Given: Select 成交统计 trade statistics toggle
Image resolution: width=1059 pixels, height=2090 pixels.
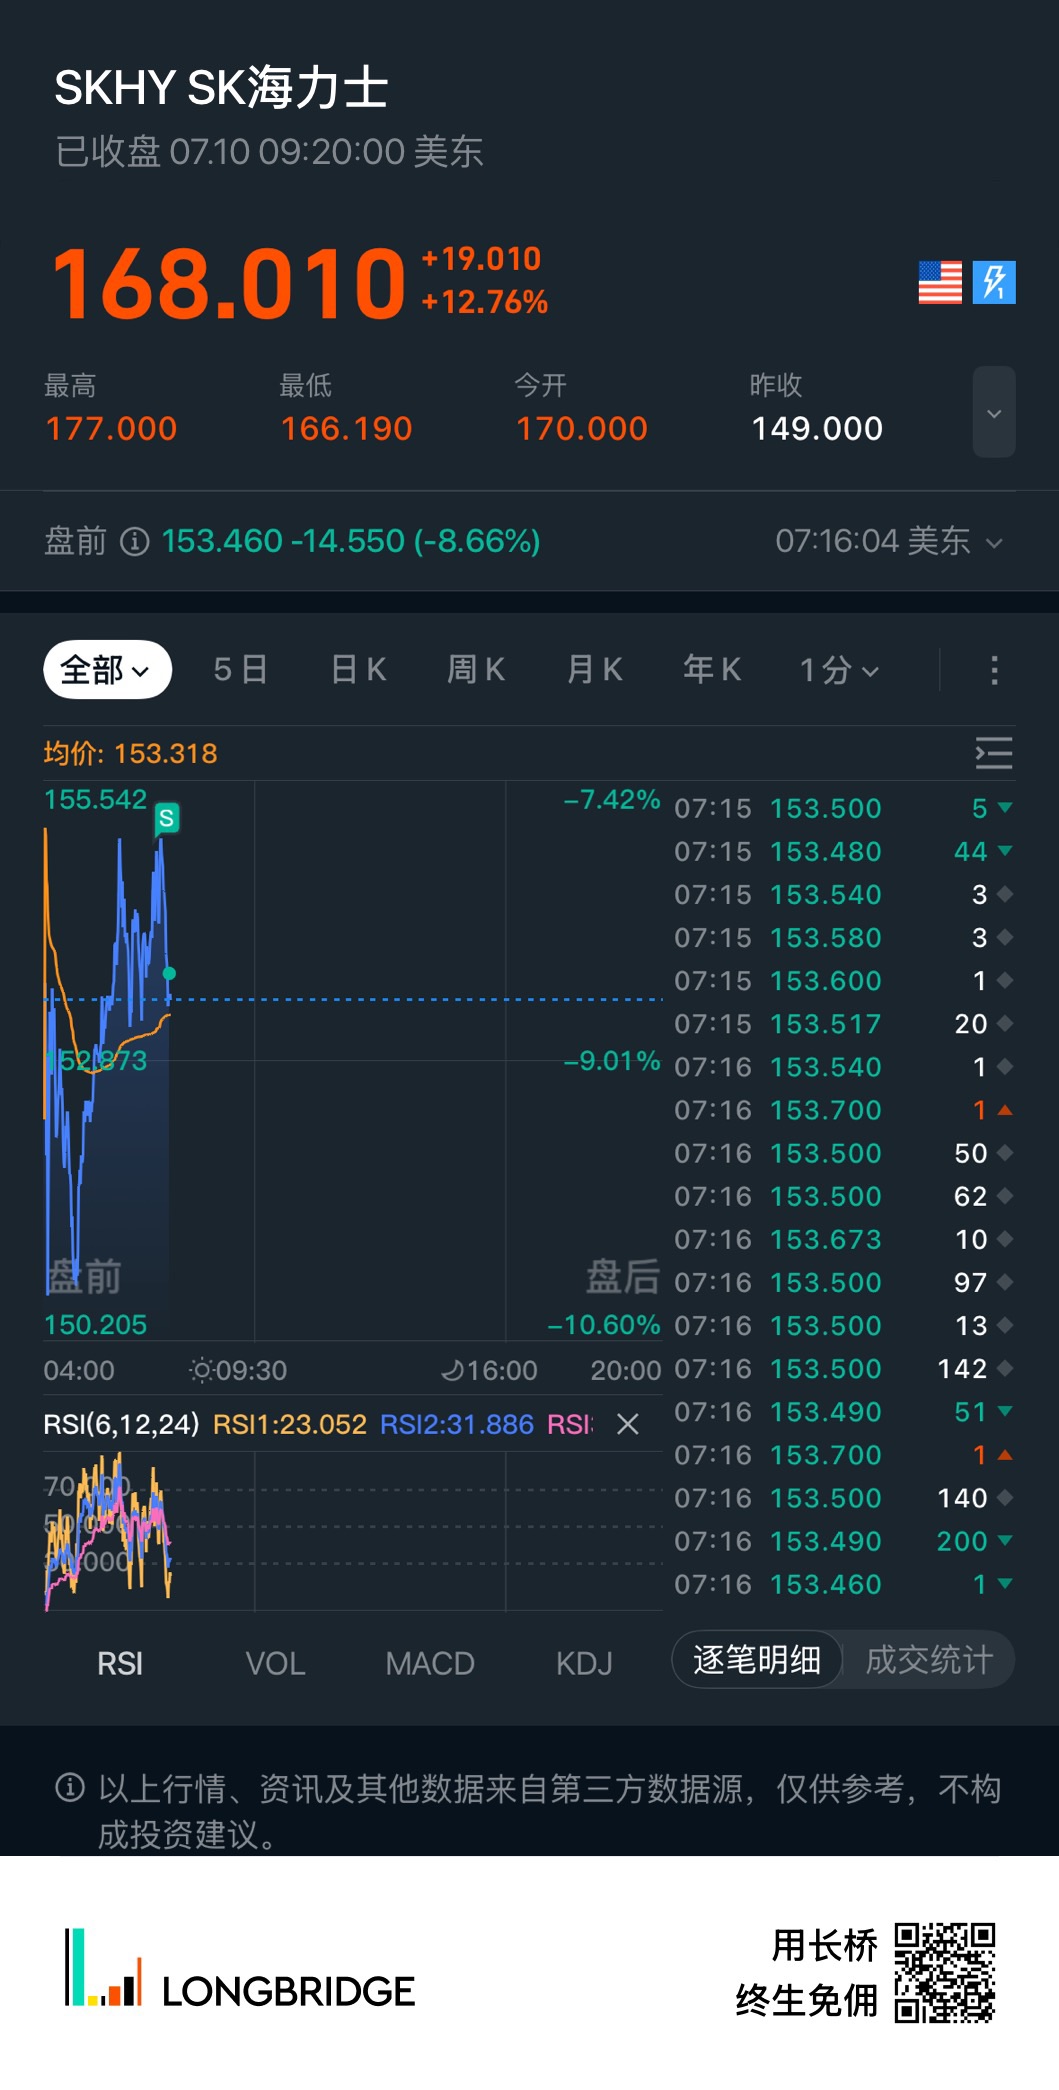Looking at the screenshot, I should tap(929, 1660).
